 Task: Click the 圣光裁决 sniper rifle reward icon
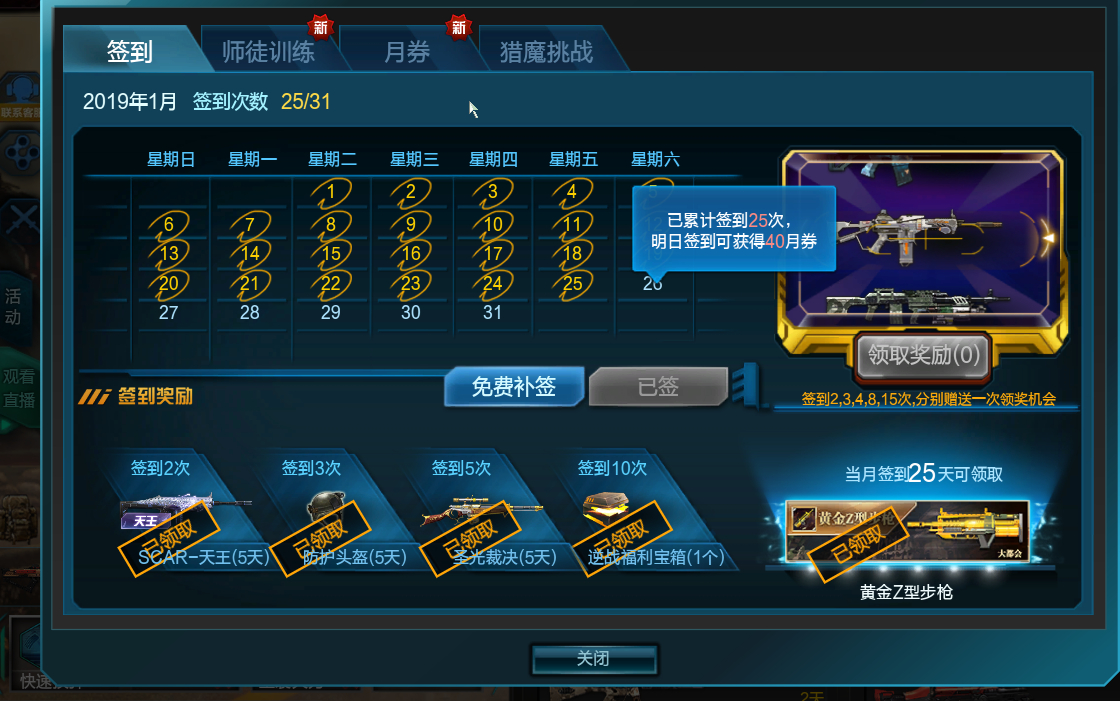pyautogui.click(x=481, y=510)
